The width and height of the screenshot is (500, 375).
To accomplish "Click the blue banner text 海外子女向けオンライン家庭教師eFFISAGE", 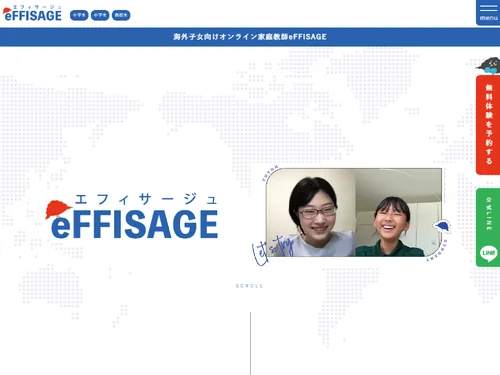I will [250, 37].
